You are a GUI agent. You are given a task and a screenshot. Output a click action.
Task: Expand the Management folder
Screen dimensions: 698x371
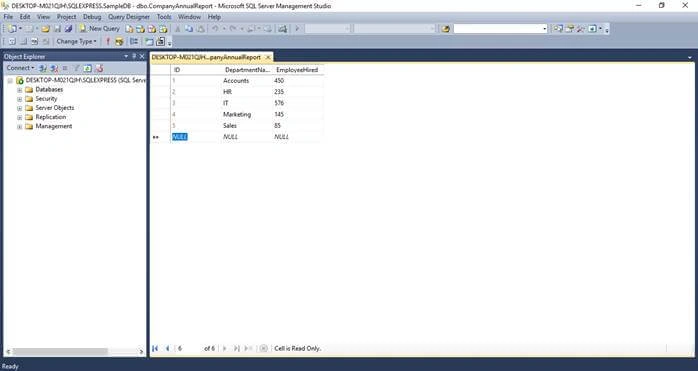(x=20, y=126)
